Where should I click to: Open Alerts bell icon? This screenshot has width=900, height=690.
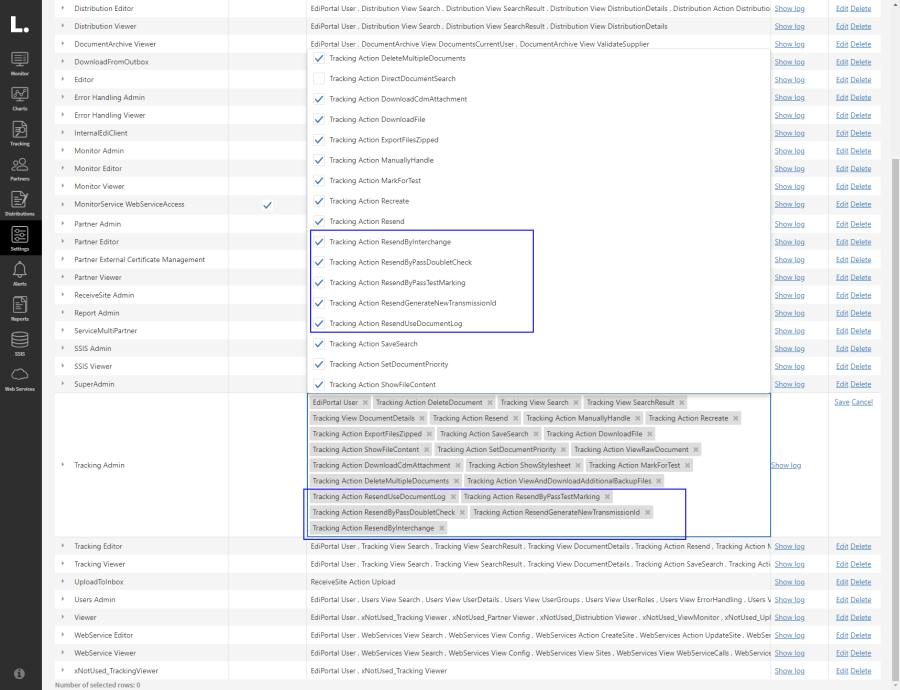20,273
